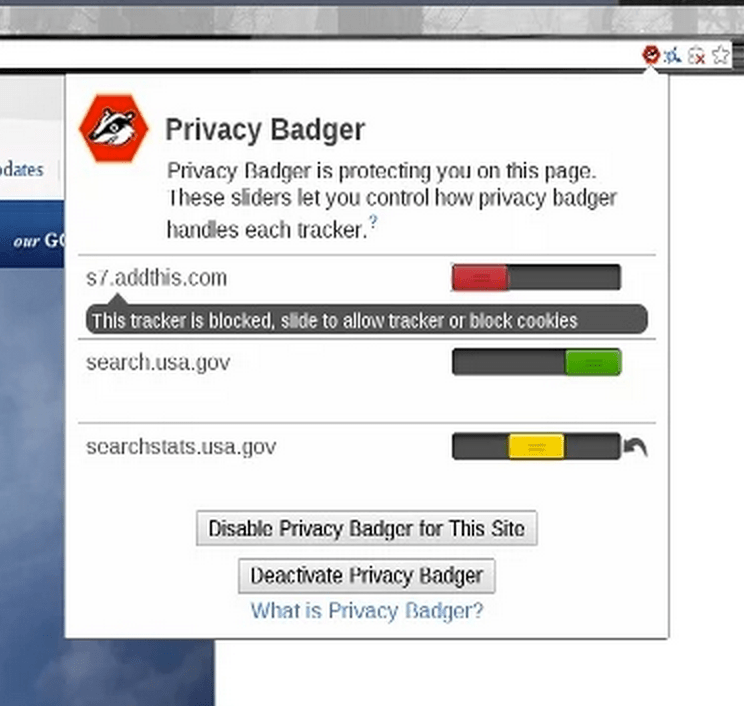Image resolution: width=744 pixels, height=706 pixels.
Task: Set searchstats.usa.gov slider to blocked position
Action: click(x=478, y=446)
